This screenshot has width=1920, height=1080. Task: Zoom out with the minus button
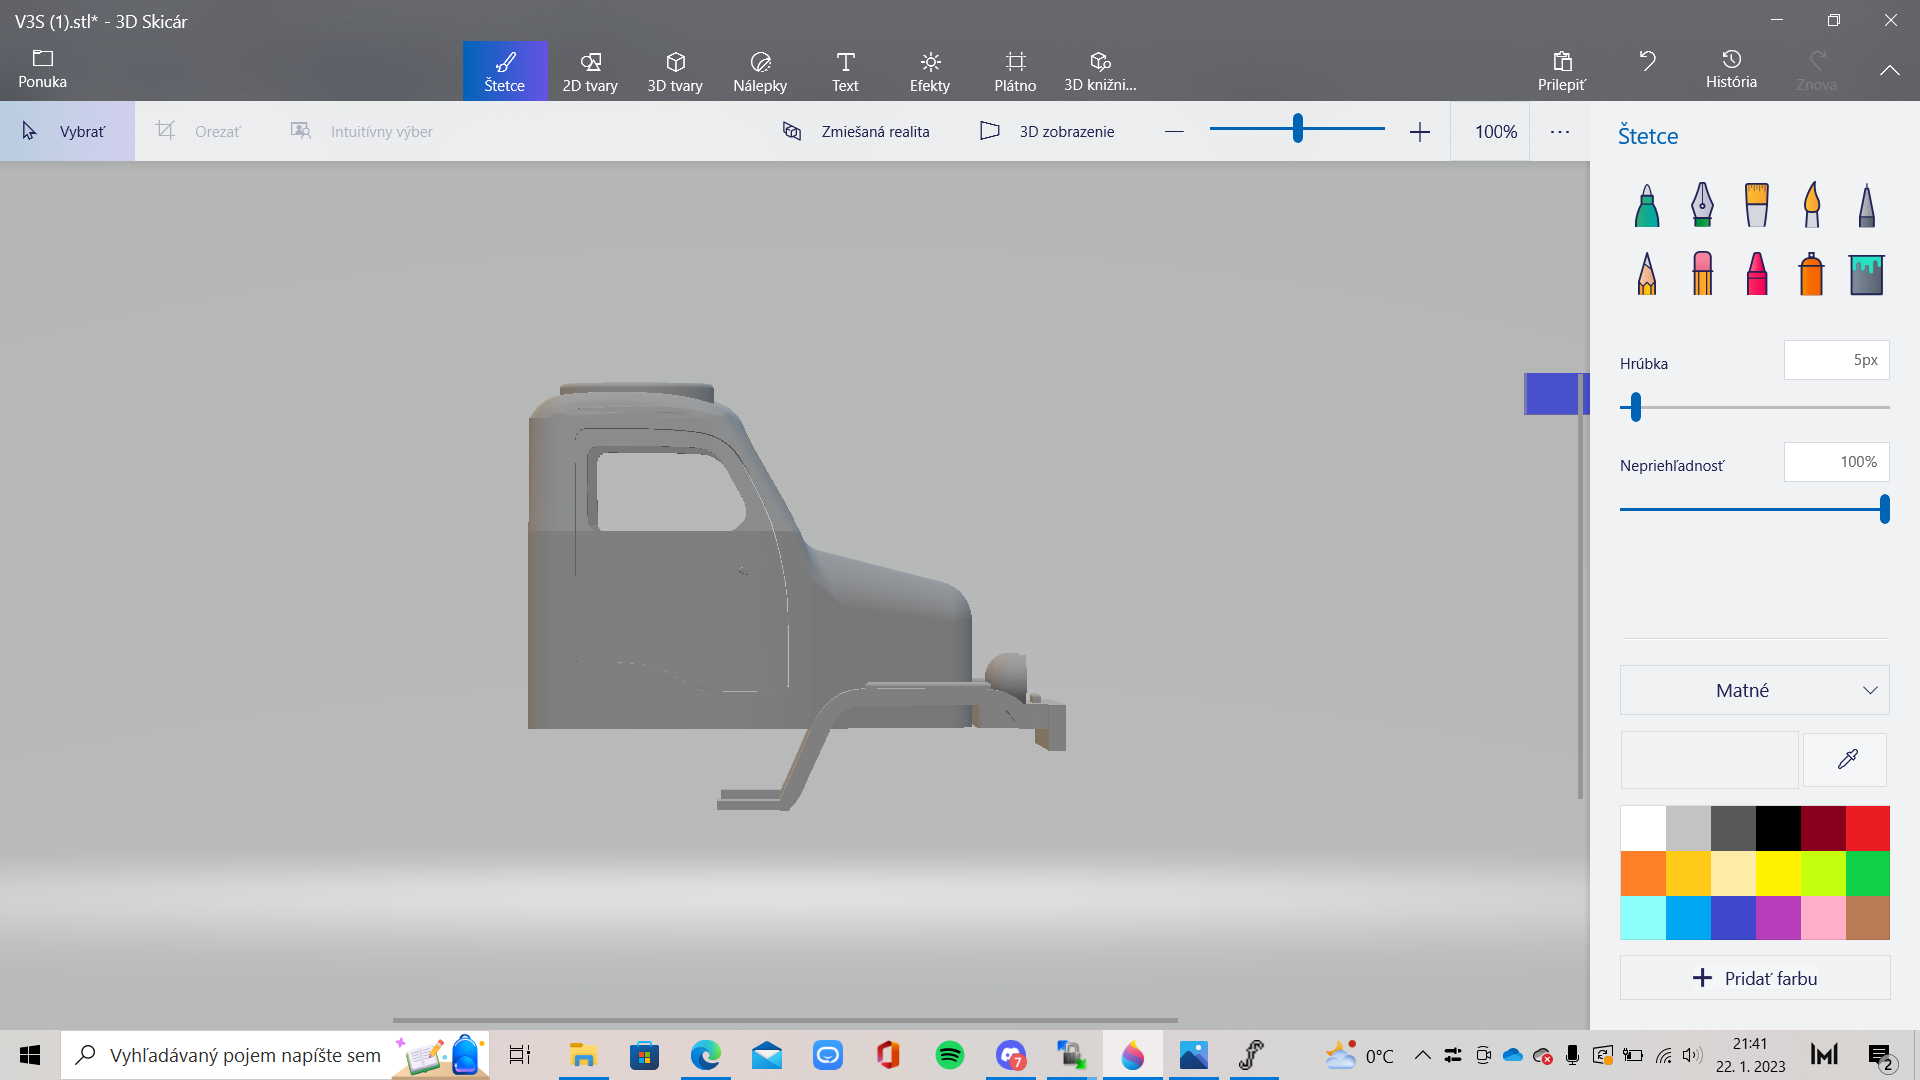[1174, 131]
